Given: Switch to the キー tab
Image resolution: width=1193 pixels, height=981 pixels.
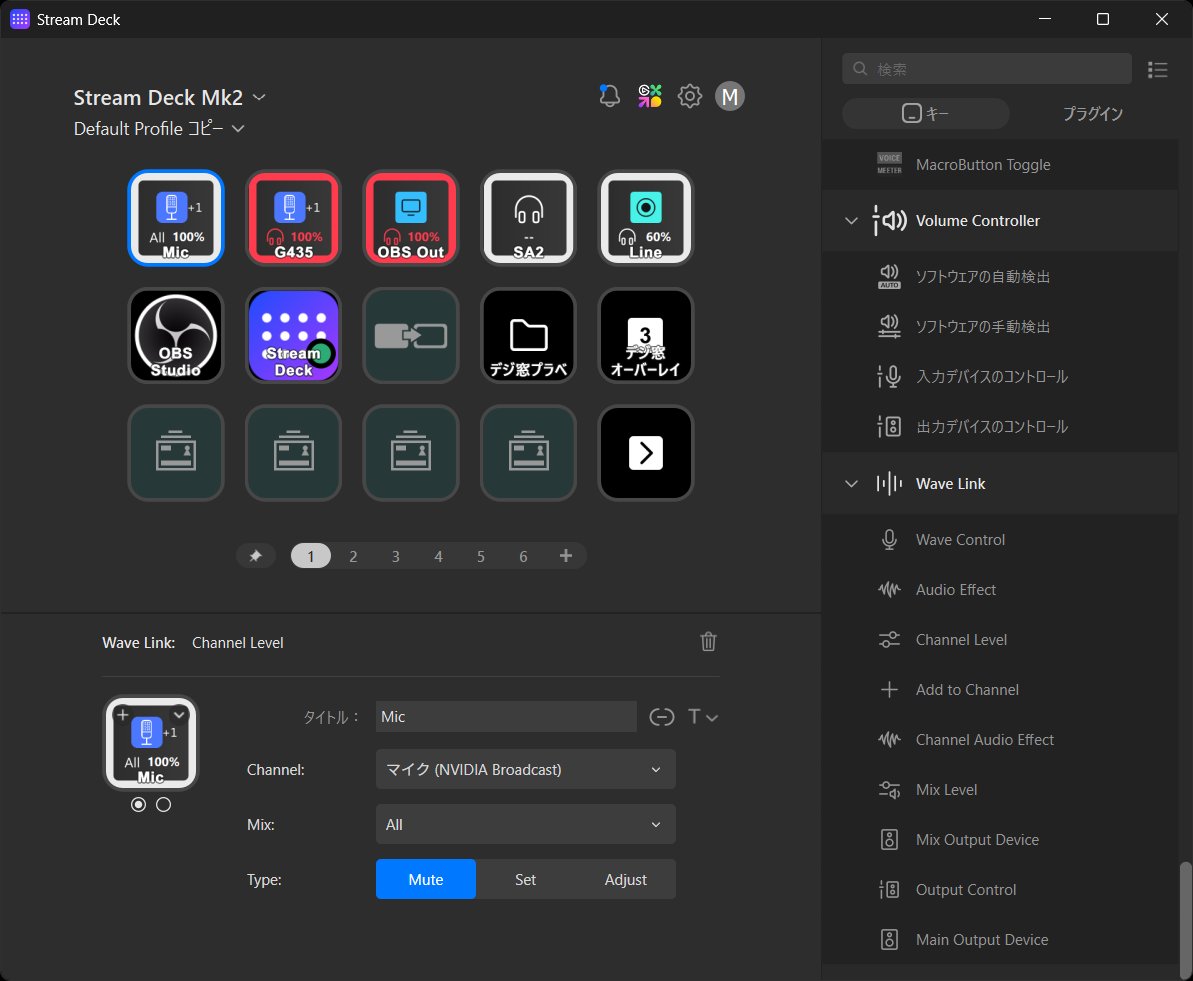Looking at the screenshot, I should click(x=926, y=113).
